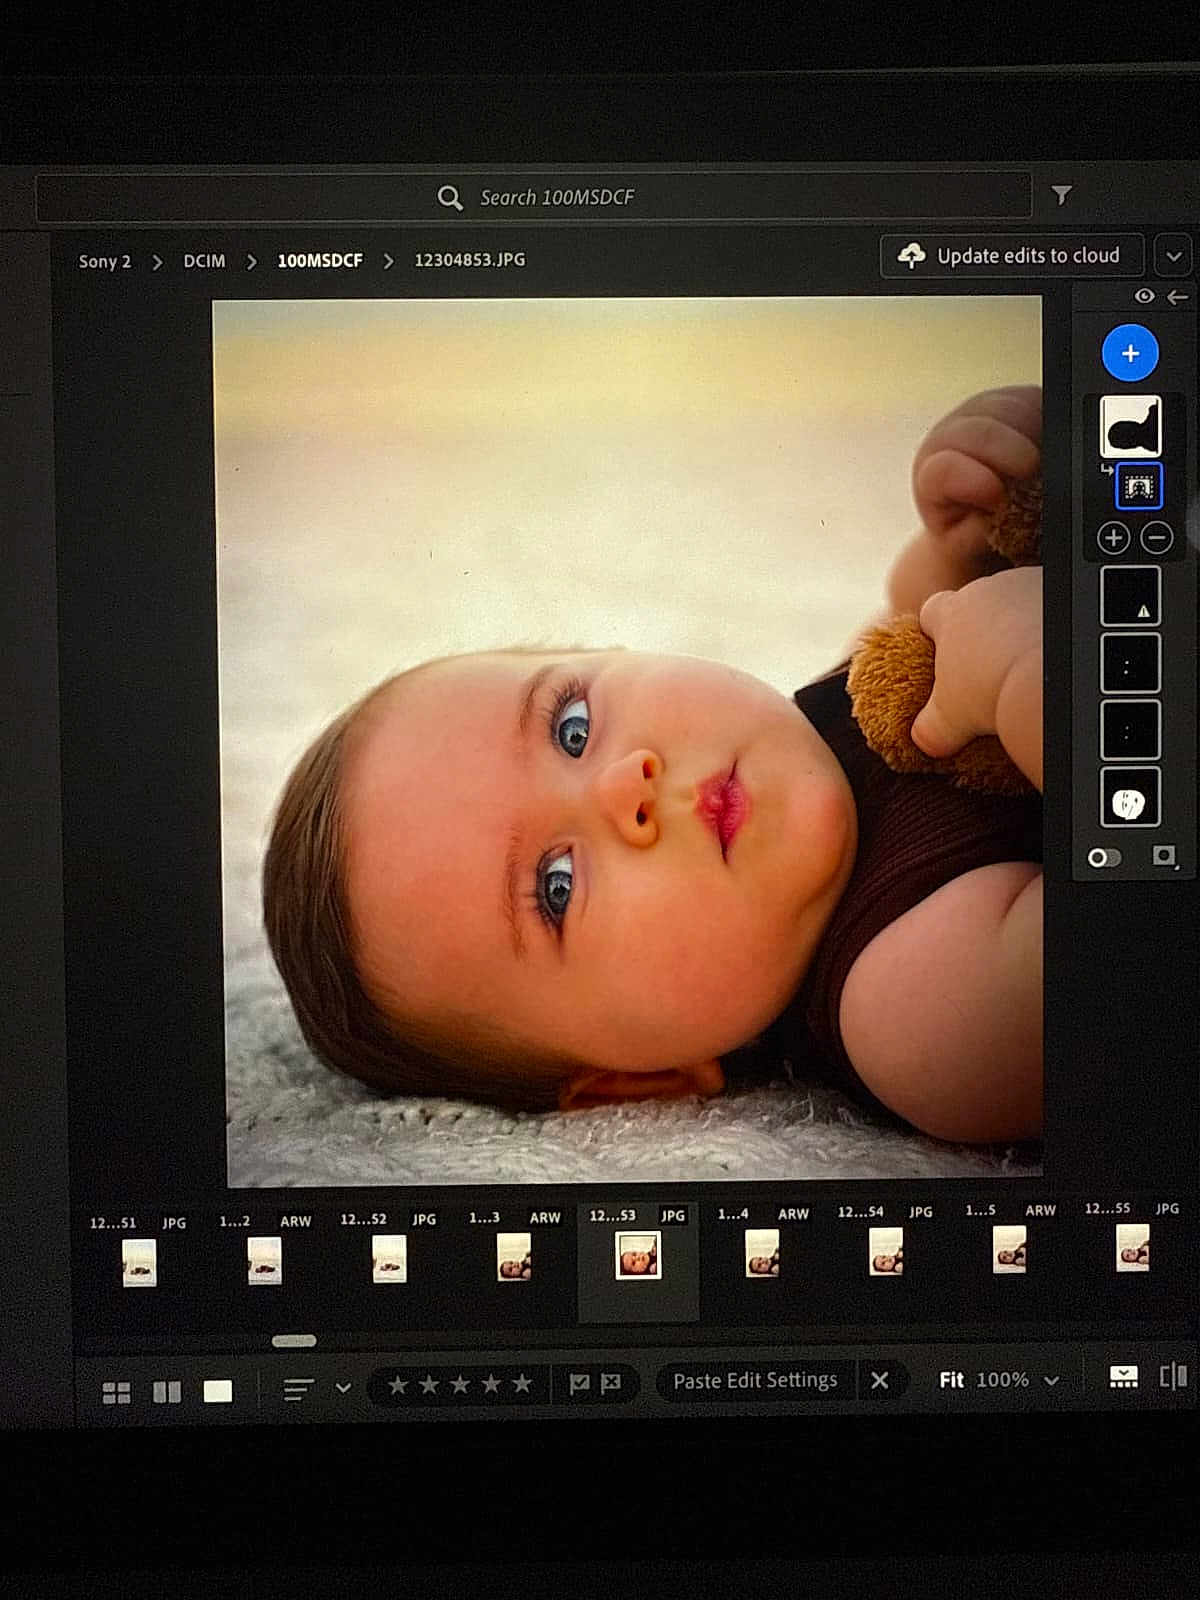Toggle the filmstrip panel icon
This screenshot has height=1600, width=1200.
click(x=1123, y=1378)
